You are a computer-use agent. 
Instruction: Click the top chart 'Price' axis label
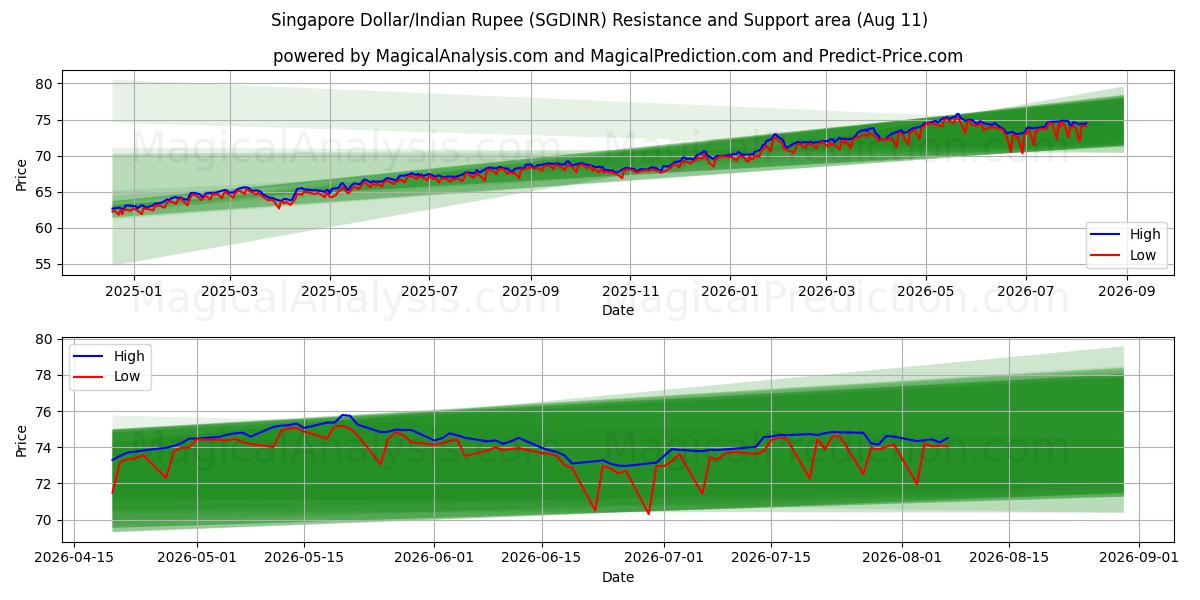pyautogui.click(x=22, y=174)
